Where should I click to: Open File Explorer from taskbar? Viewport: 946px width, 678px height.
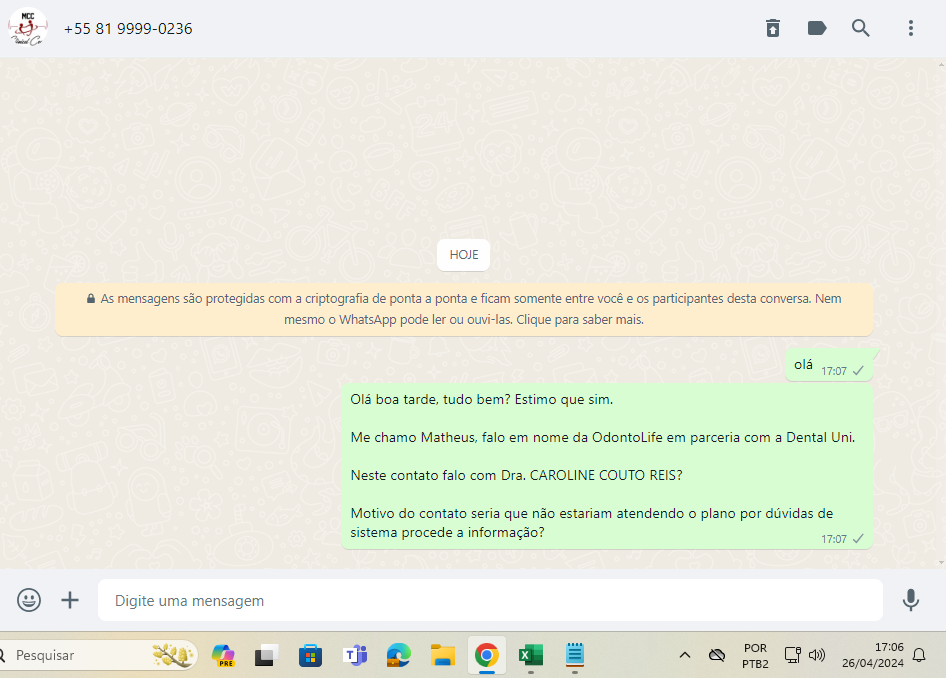tap(442, 655)
